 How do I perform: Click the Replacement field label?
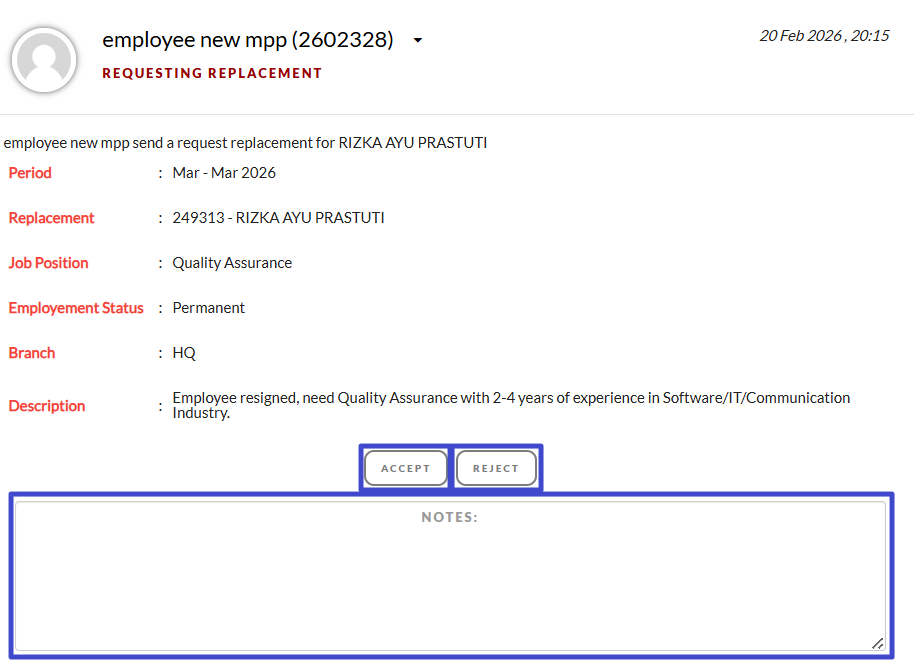[x=51, y=218]
